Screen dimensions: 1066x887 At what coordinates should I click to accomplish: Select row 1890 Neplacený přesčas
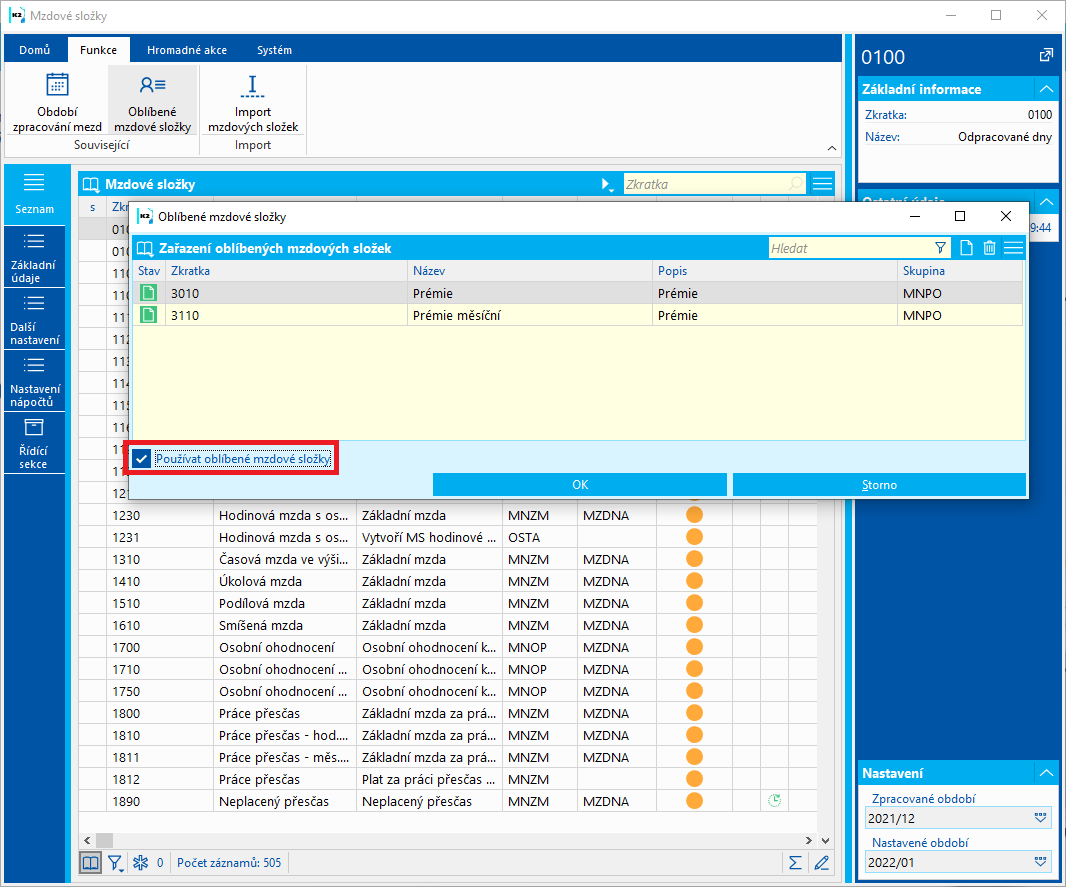447,801
